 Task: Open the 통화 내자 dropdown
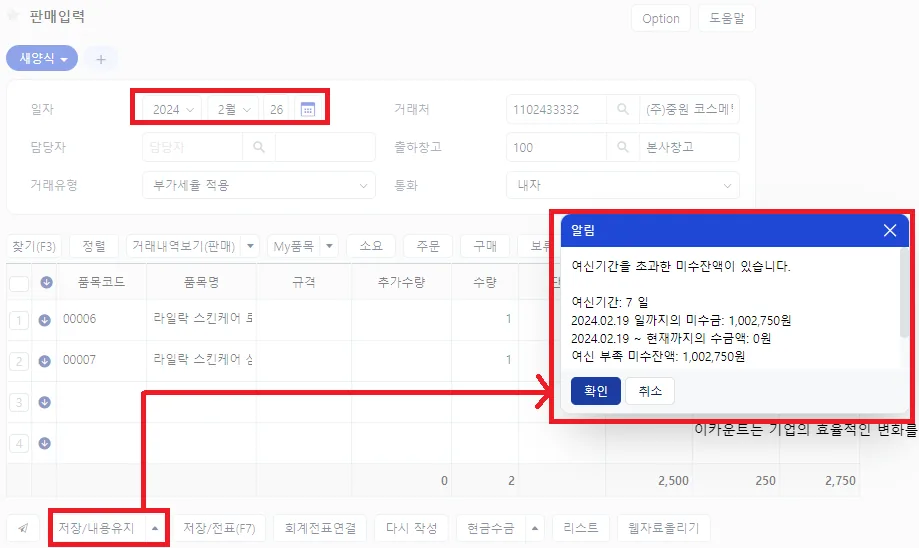[x=622, y=185]
